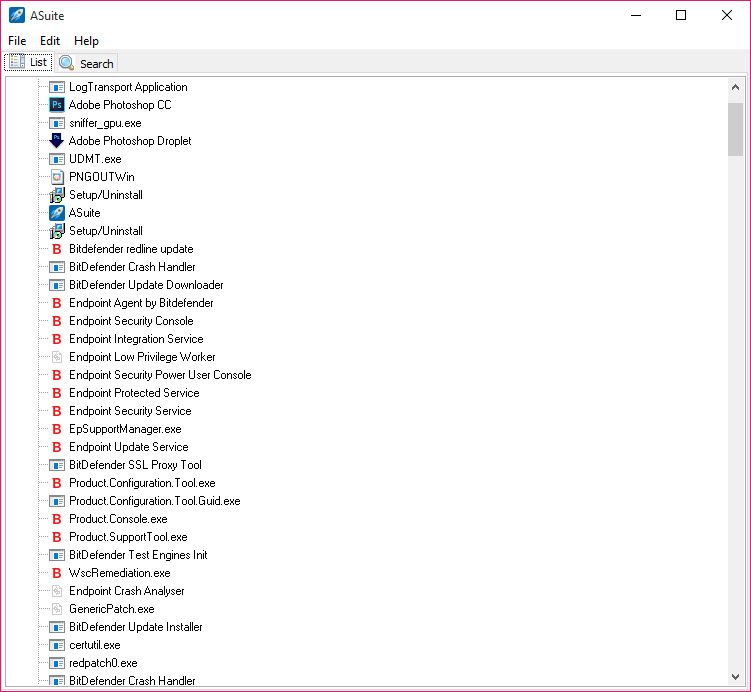
Task: Select Endpoint Low Privilege Worker text
Action: coord(142,357)
